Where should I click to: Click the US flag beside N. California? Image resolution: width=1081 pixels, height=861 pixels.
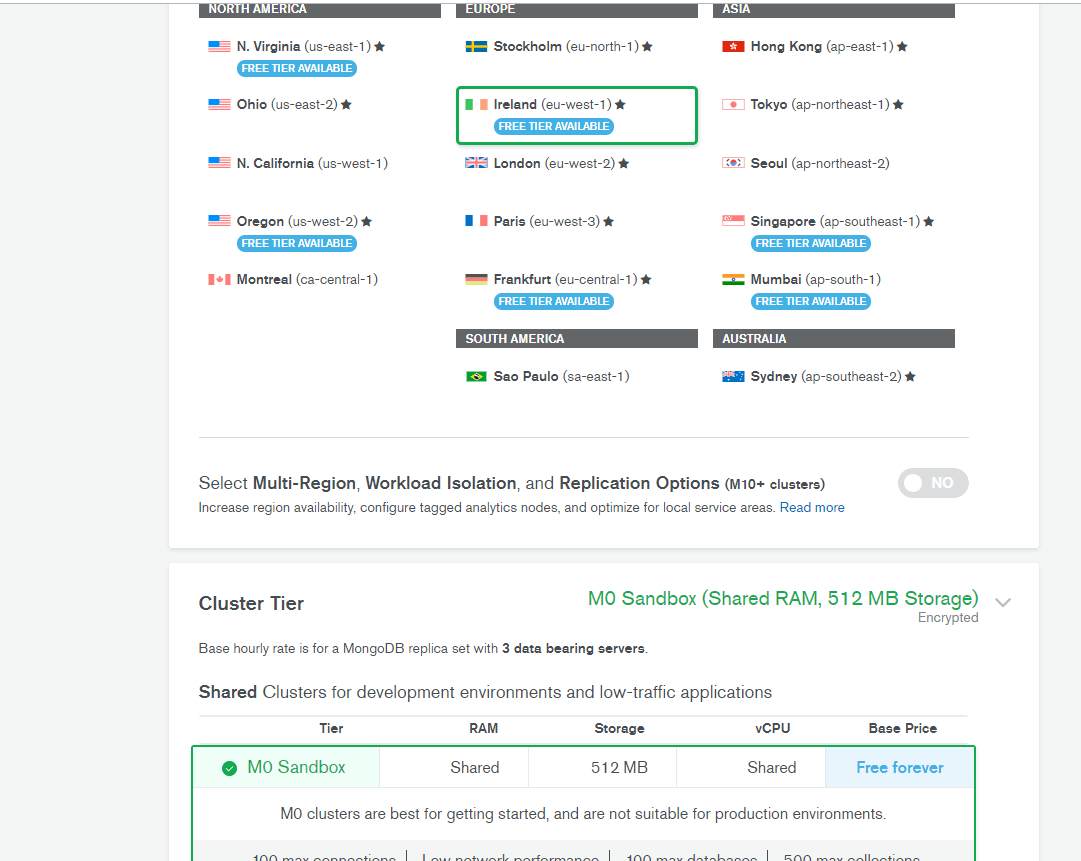[219, 163]
